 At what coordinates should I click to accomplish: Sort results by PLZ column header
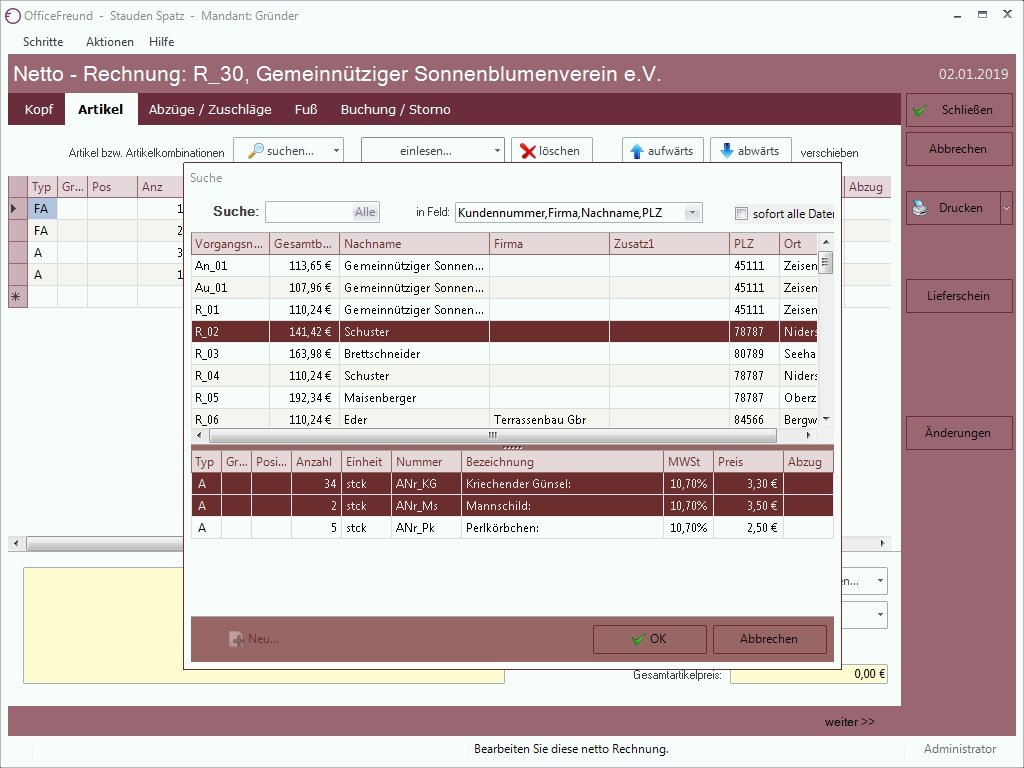tap(754, 244)
